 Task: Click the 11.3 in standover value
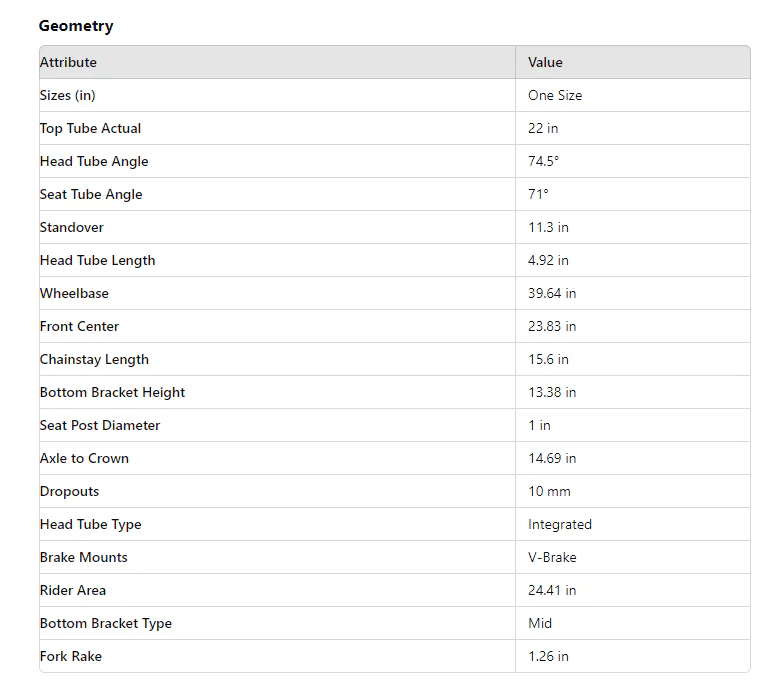click(x=548, y=227)
